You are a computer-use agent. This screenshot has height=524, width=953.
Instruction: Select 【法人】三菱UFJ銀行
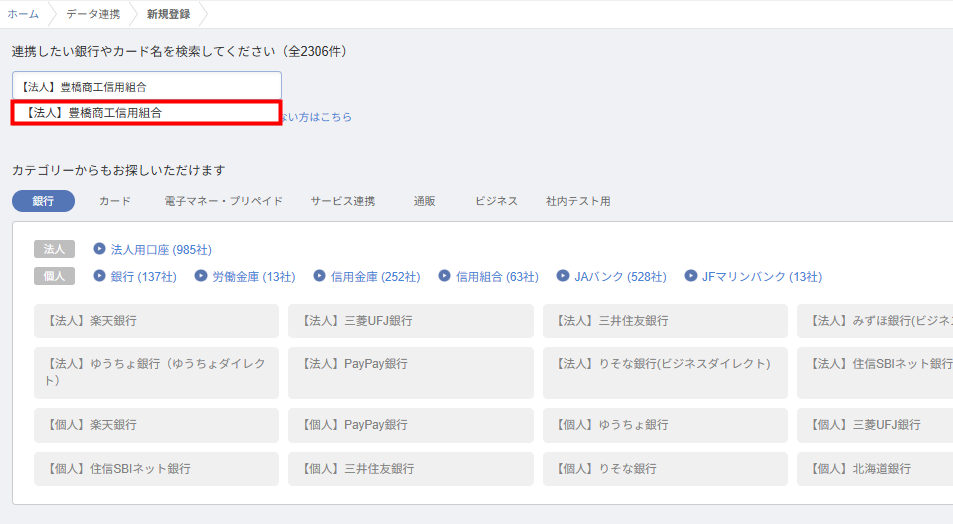click(x=411, y=321)
